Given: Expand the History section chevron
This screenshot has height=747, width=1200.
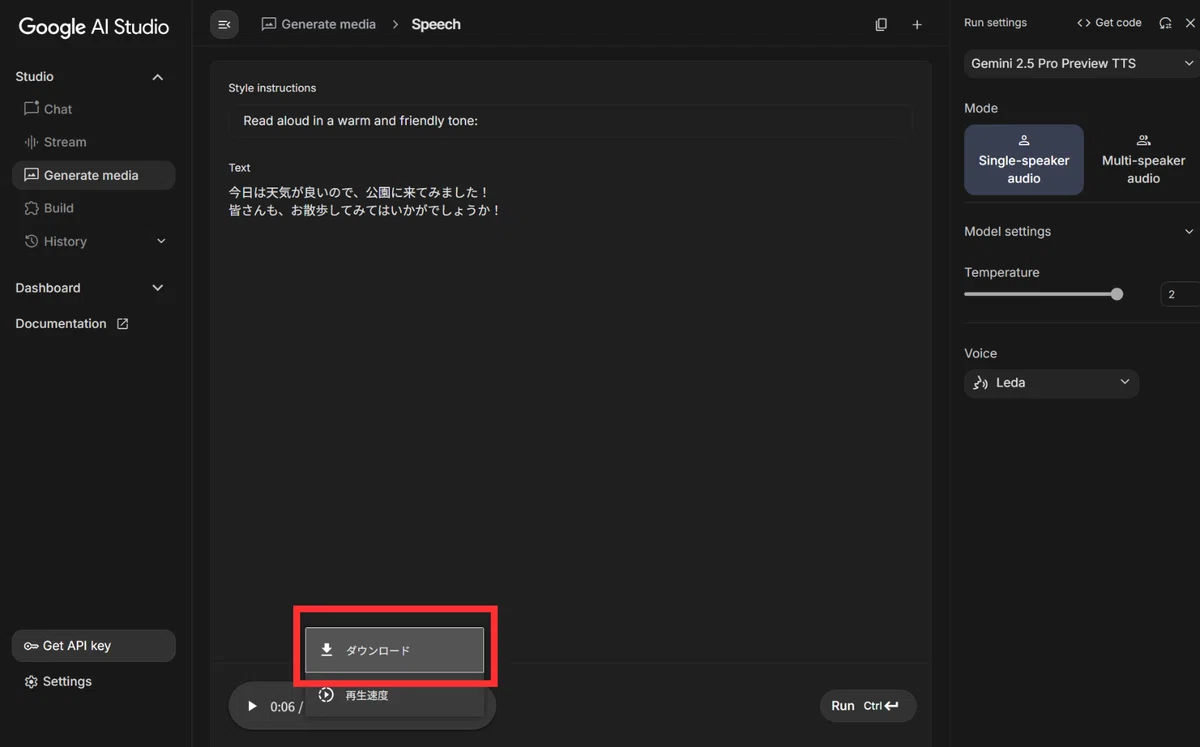Looking at the screenshot, I should 161,241.
